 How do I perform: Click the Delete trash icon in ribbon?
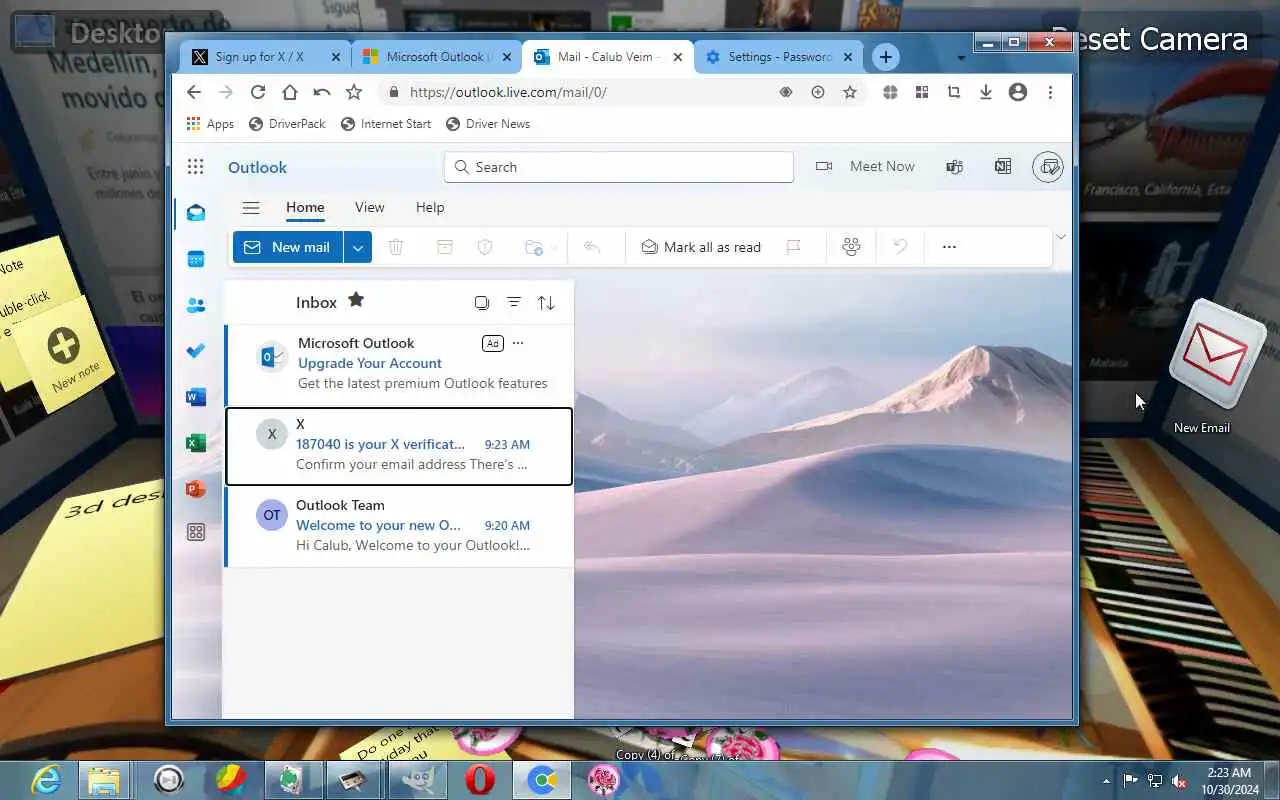click(x=396, y=247)
